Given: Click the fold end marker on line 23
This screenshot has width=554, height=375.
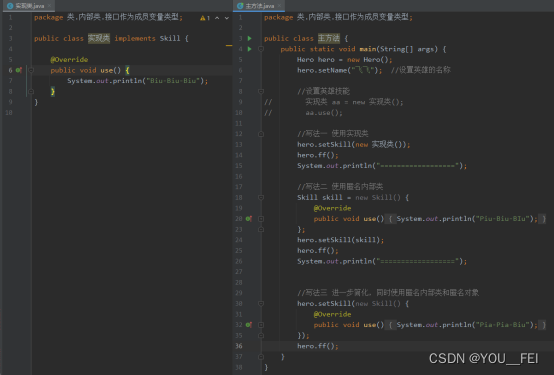Looking at the screenshot, I should coord(261,229).
